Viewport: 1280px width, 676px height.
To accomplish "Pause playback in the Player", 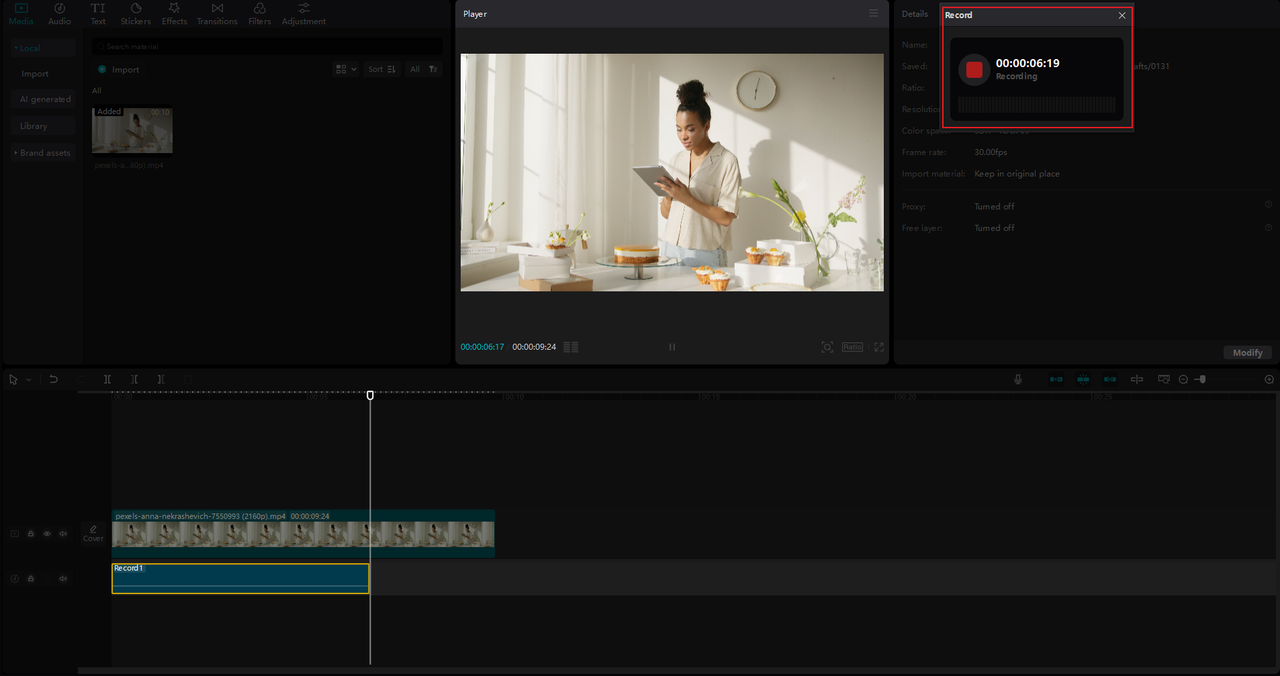I will coord(672,347).
